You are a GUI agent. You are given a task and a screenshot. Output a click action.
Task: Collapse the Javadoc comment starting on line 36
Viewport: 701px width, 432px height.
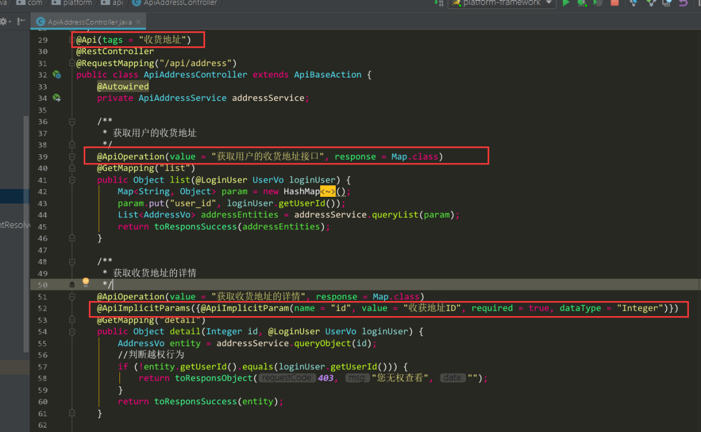point(72,121)
